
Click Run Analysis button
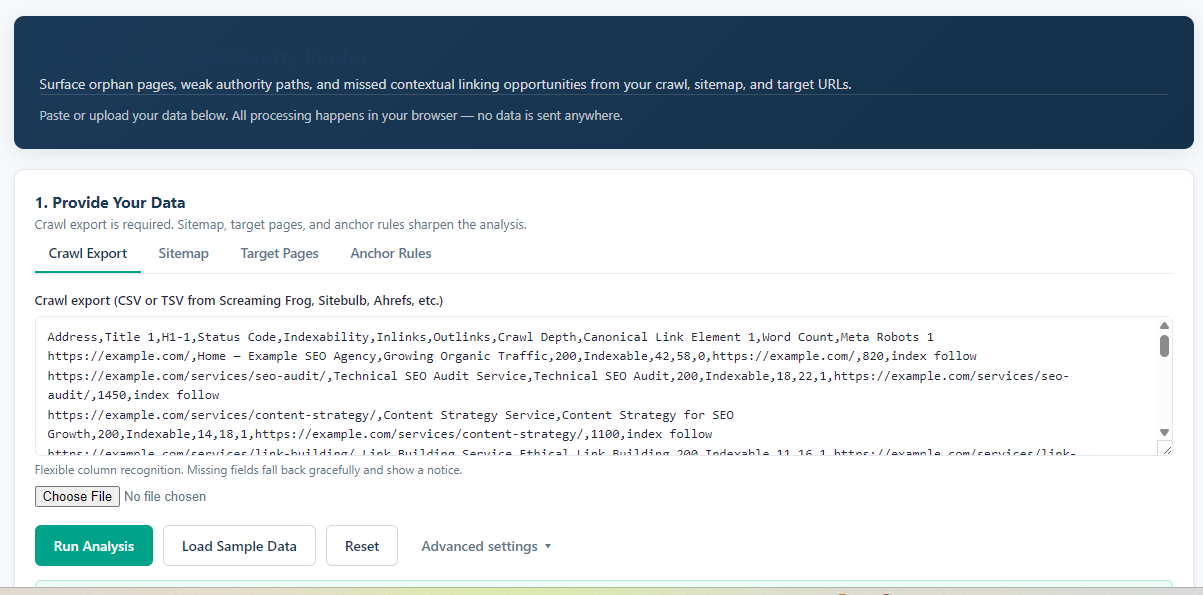94,546
